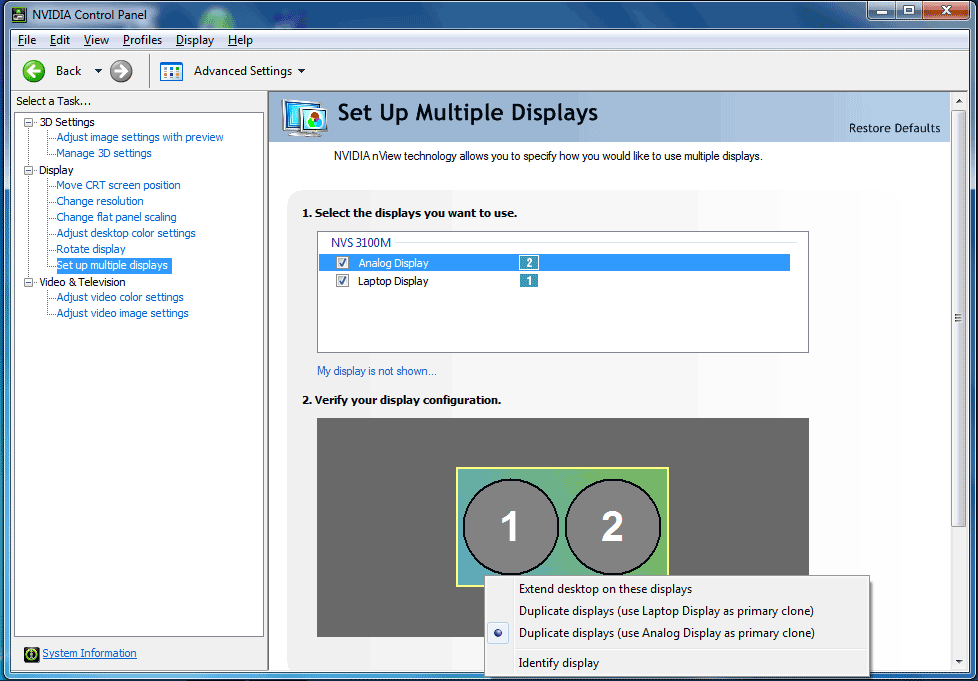Open Adjust video image settings task

pos(122,314)
